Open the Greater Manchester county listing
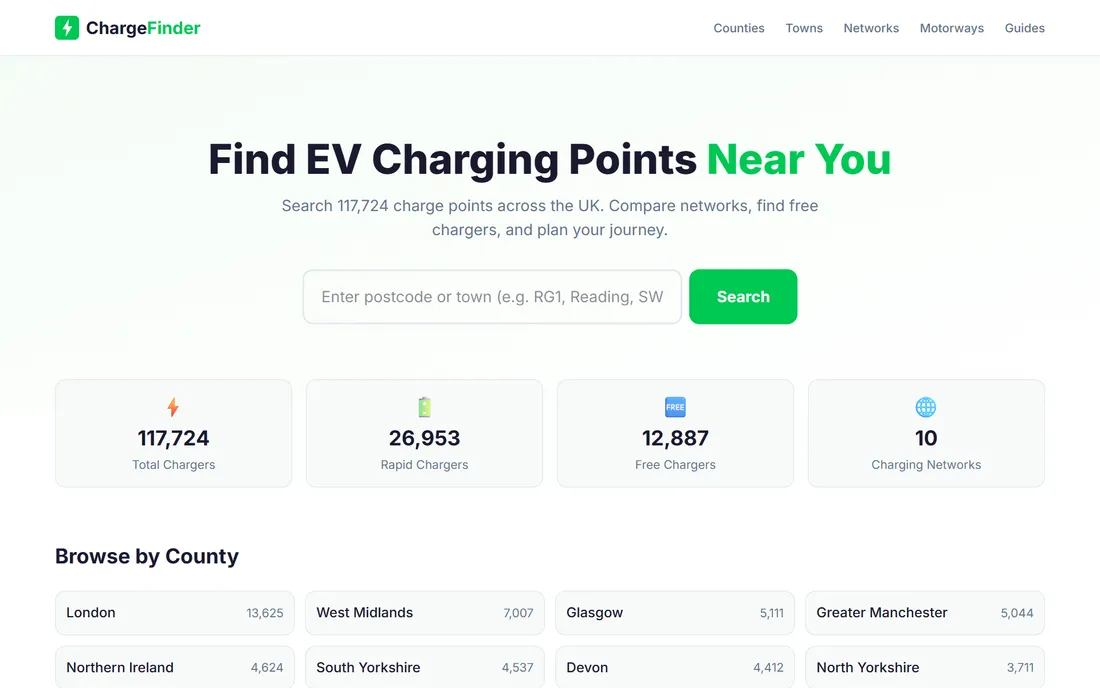 click(925, 613)
